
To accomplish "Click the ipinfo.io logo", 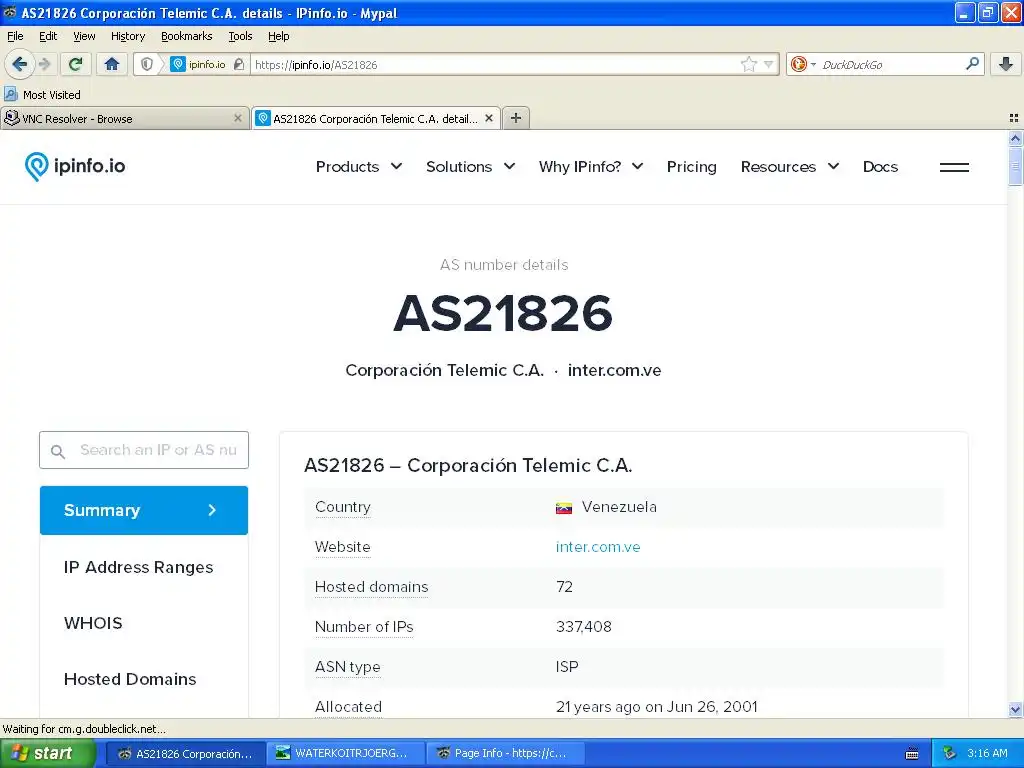I will pyautogui.click(x=74, y=167).
